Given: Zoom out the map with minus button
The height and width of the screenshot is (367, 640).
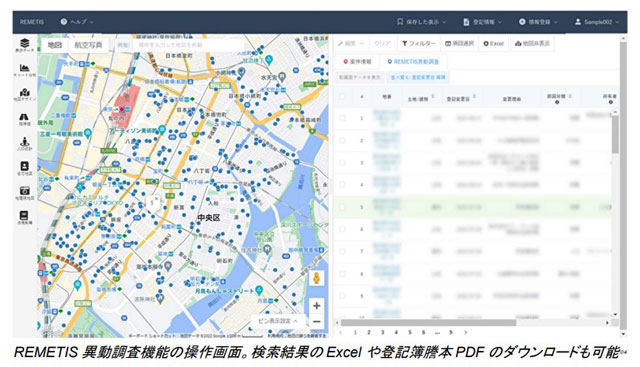Looking at the screenshot, I should pos(316,322).
